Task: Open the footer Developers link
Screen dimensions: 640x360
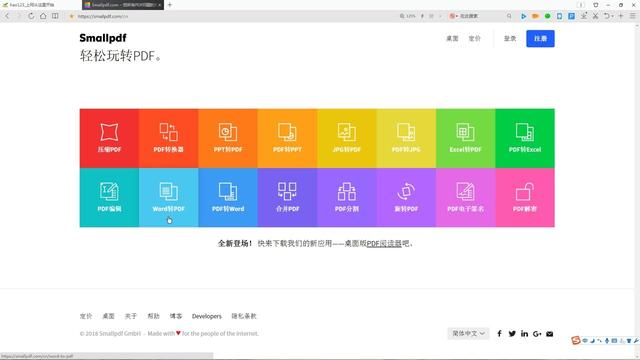Action: tap(207, 316)
